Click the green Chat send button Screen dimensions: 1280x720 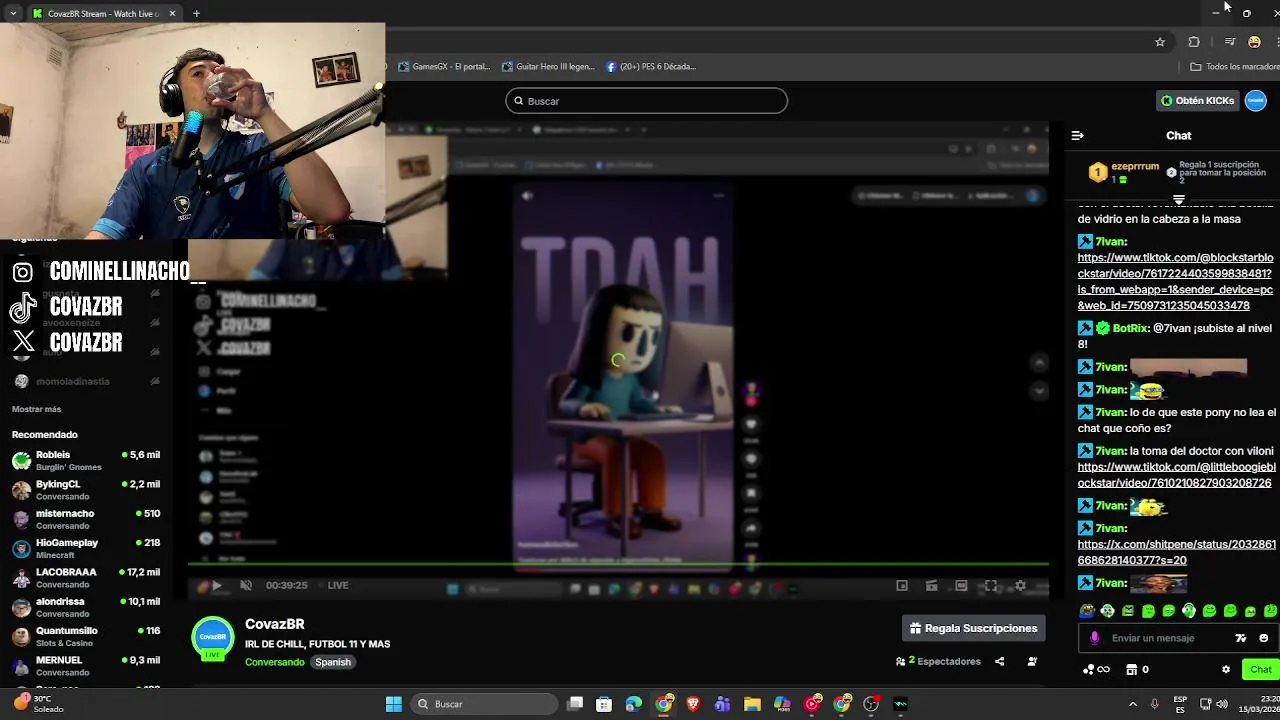[1260, 669]
